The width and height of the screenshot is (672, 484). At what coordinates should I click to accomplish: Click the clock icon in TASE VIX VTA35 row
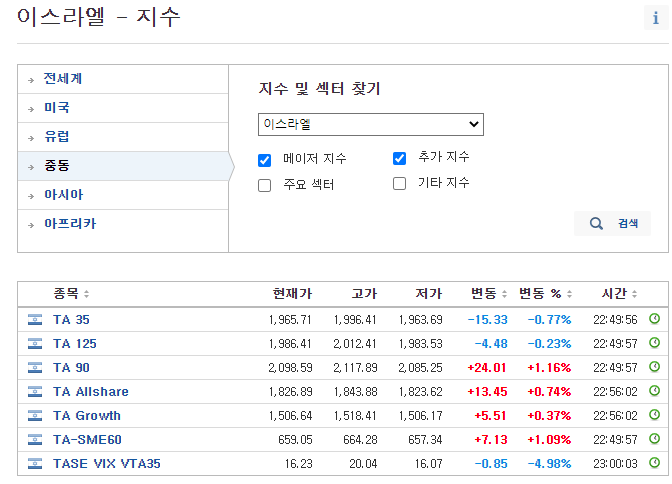tap(655, 463)
